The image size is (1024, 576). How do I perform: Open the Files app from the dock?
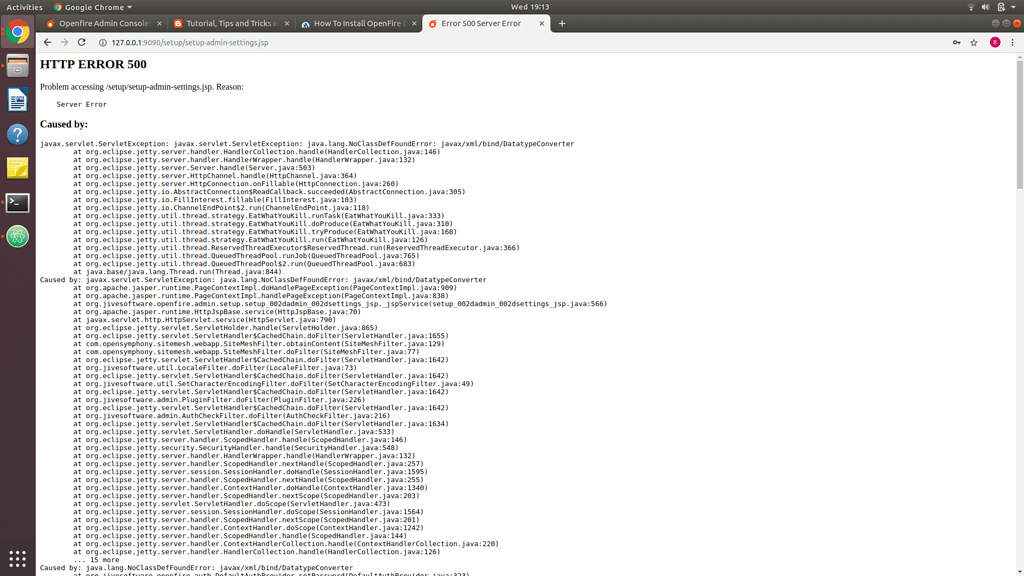click(16, 66)
